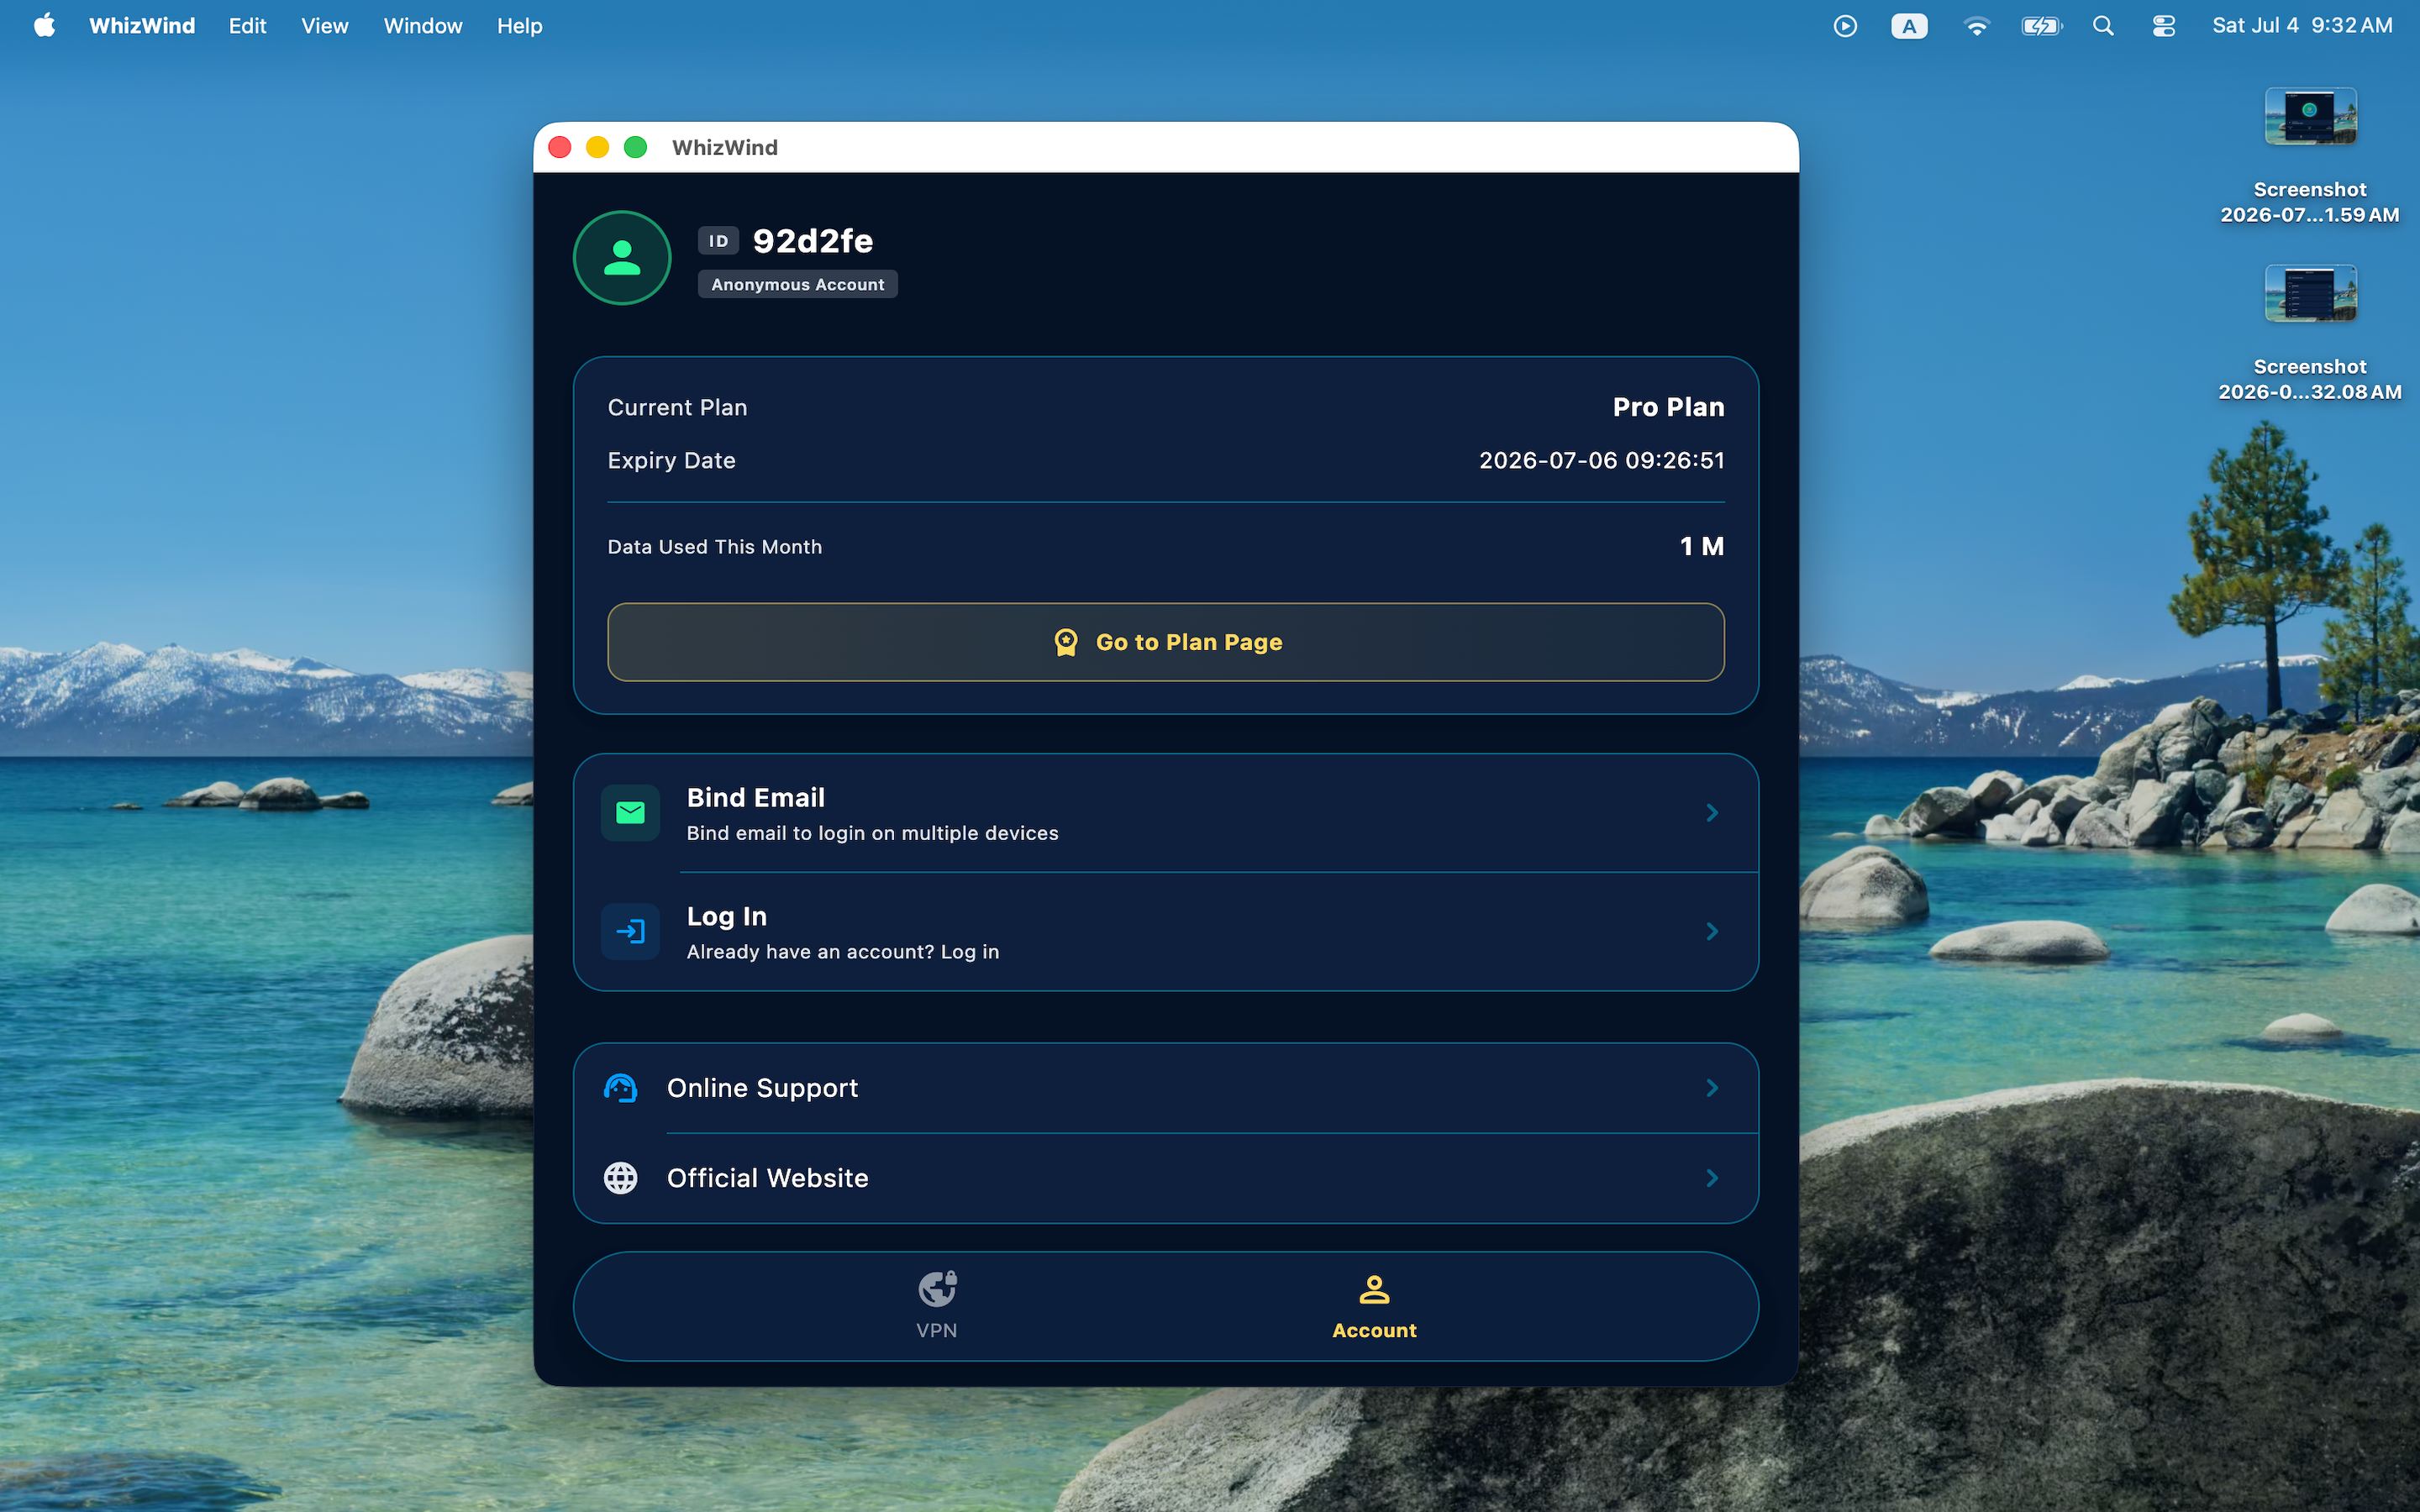Click the Data Used This Month label
The height and width of the screenshot is (1512, 2420).
point(715,547)
